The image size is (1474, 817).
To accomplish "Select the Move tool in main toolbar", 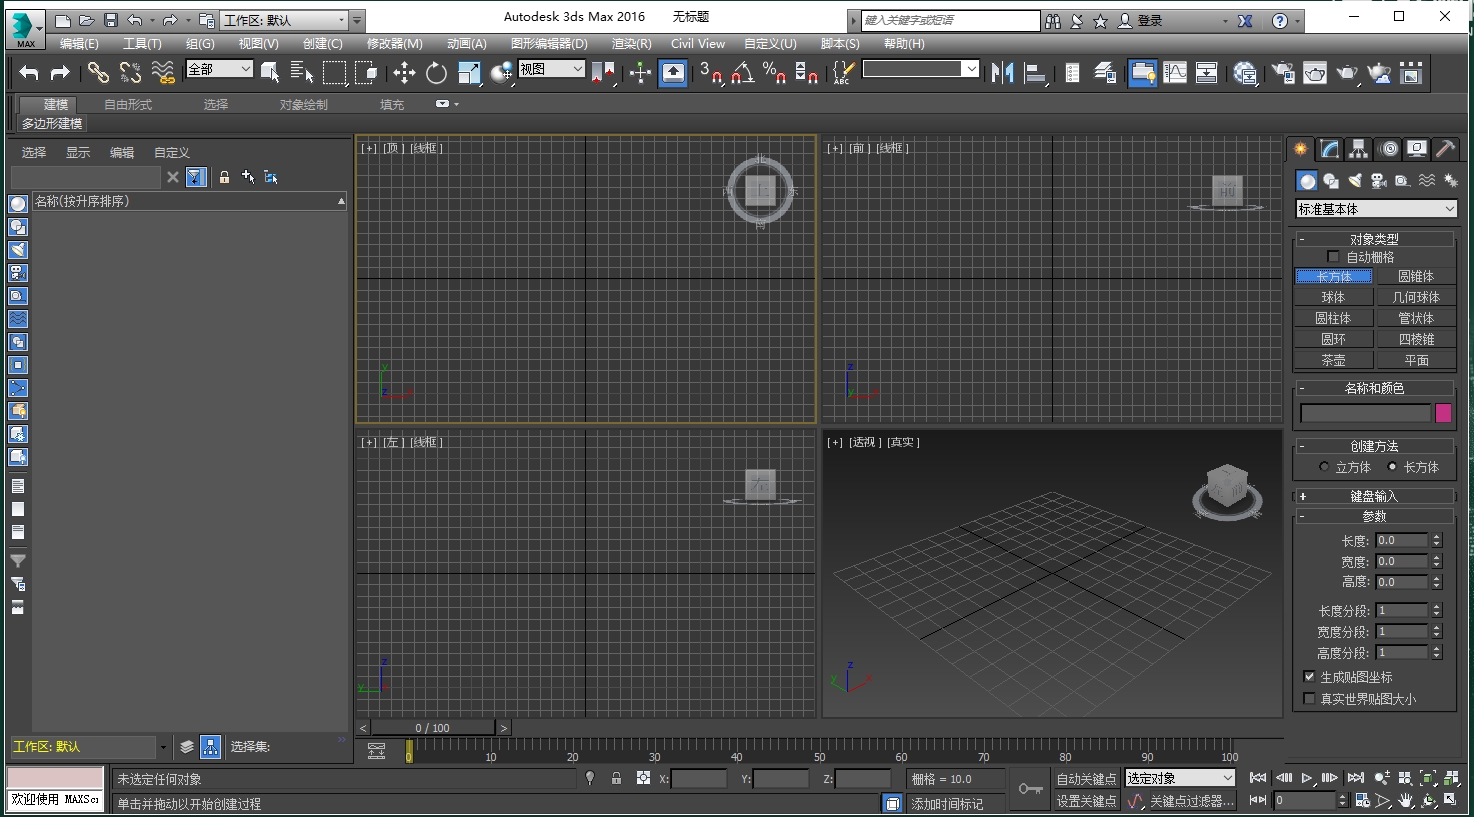I will click(404, 72).
